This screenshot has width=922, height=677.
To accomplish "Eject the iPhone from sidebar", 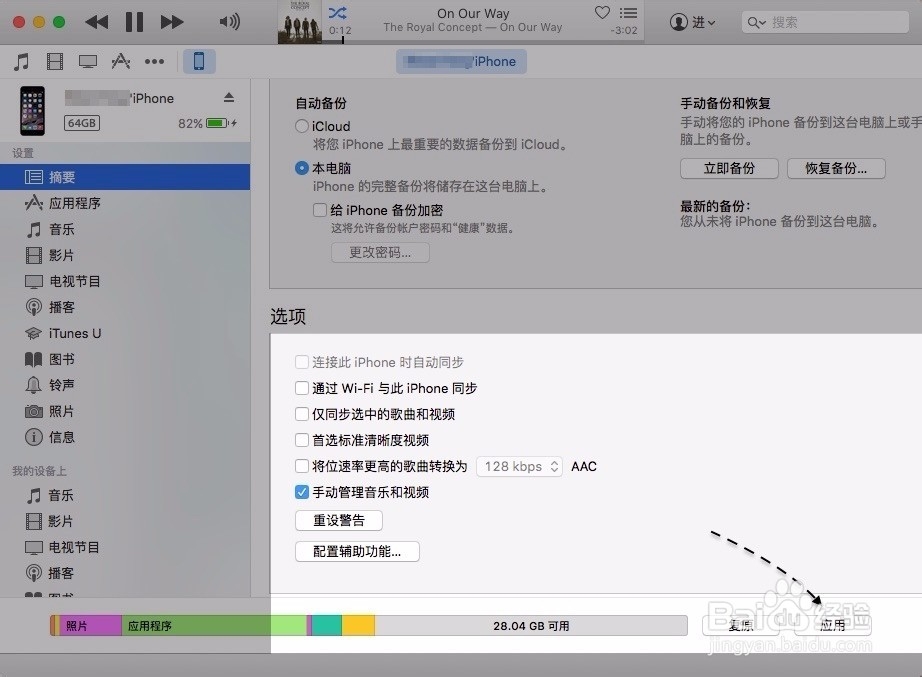I will tap(229, 98).
